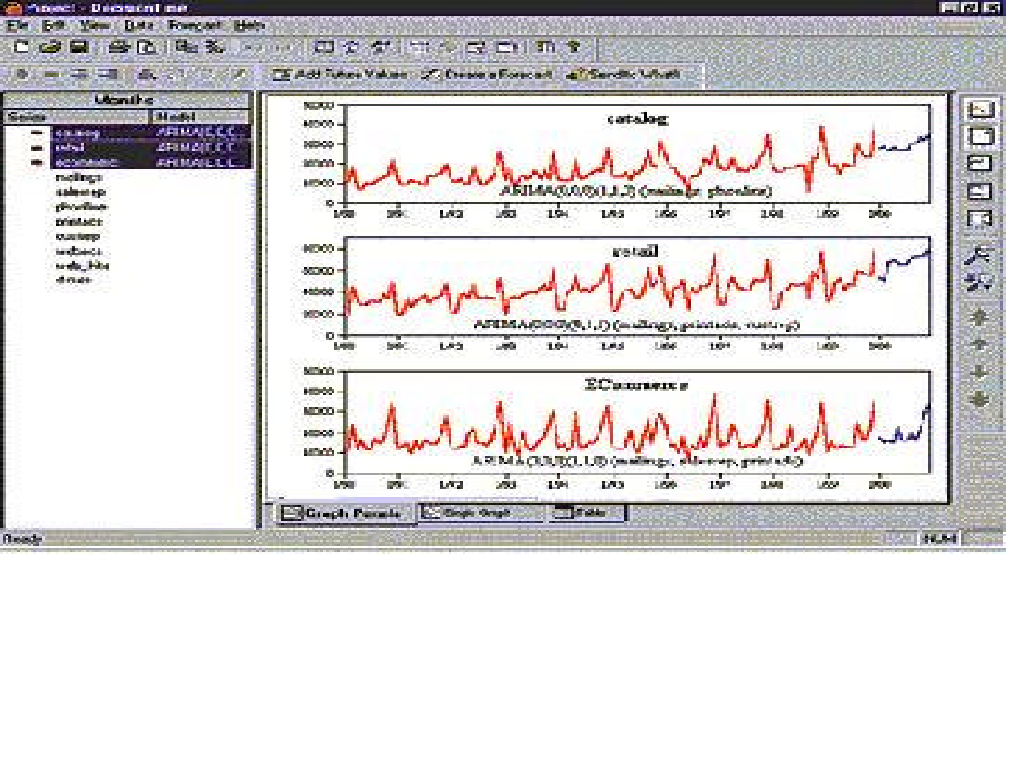Image resolution: width=1024 pixels, height=766 pixels.
Task: Select the phonelines series in list
Action: tap(82, 206)
